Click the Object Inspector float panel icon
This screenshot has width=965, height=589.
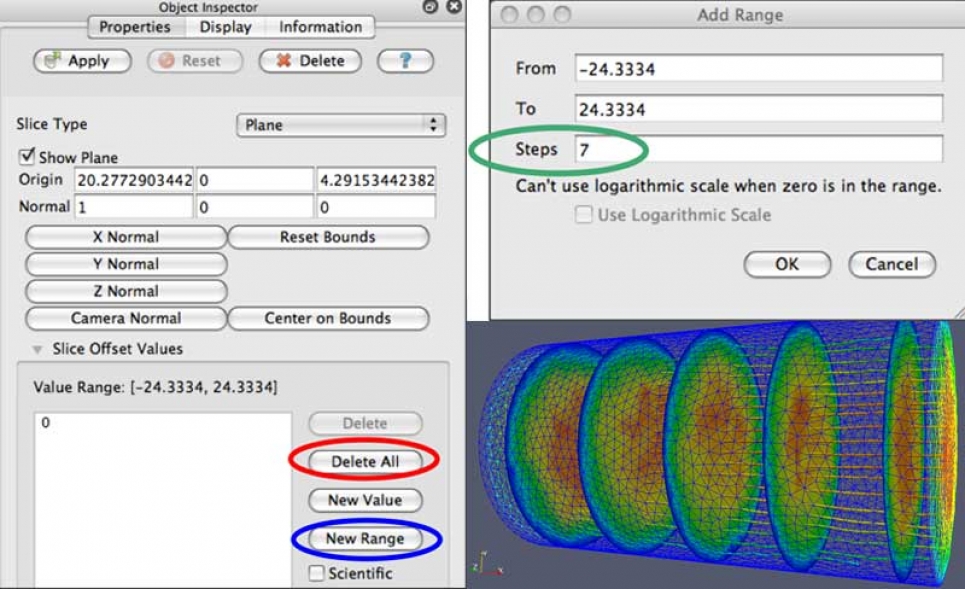pos(431,7)
